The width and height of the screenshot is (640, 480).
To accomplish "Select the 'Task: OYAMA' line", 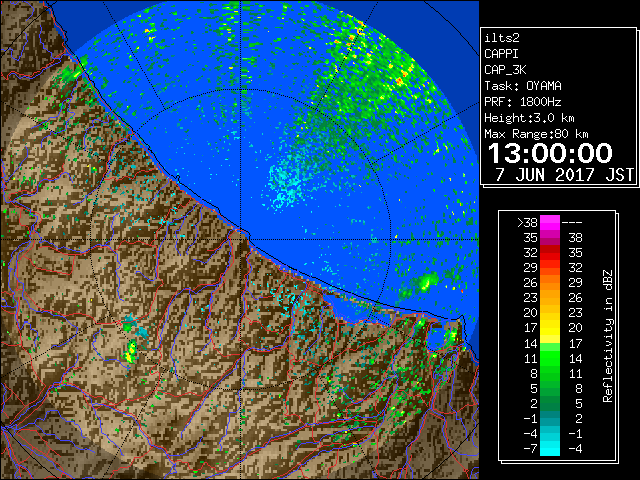I will point(523,86).
